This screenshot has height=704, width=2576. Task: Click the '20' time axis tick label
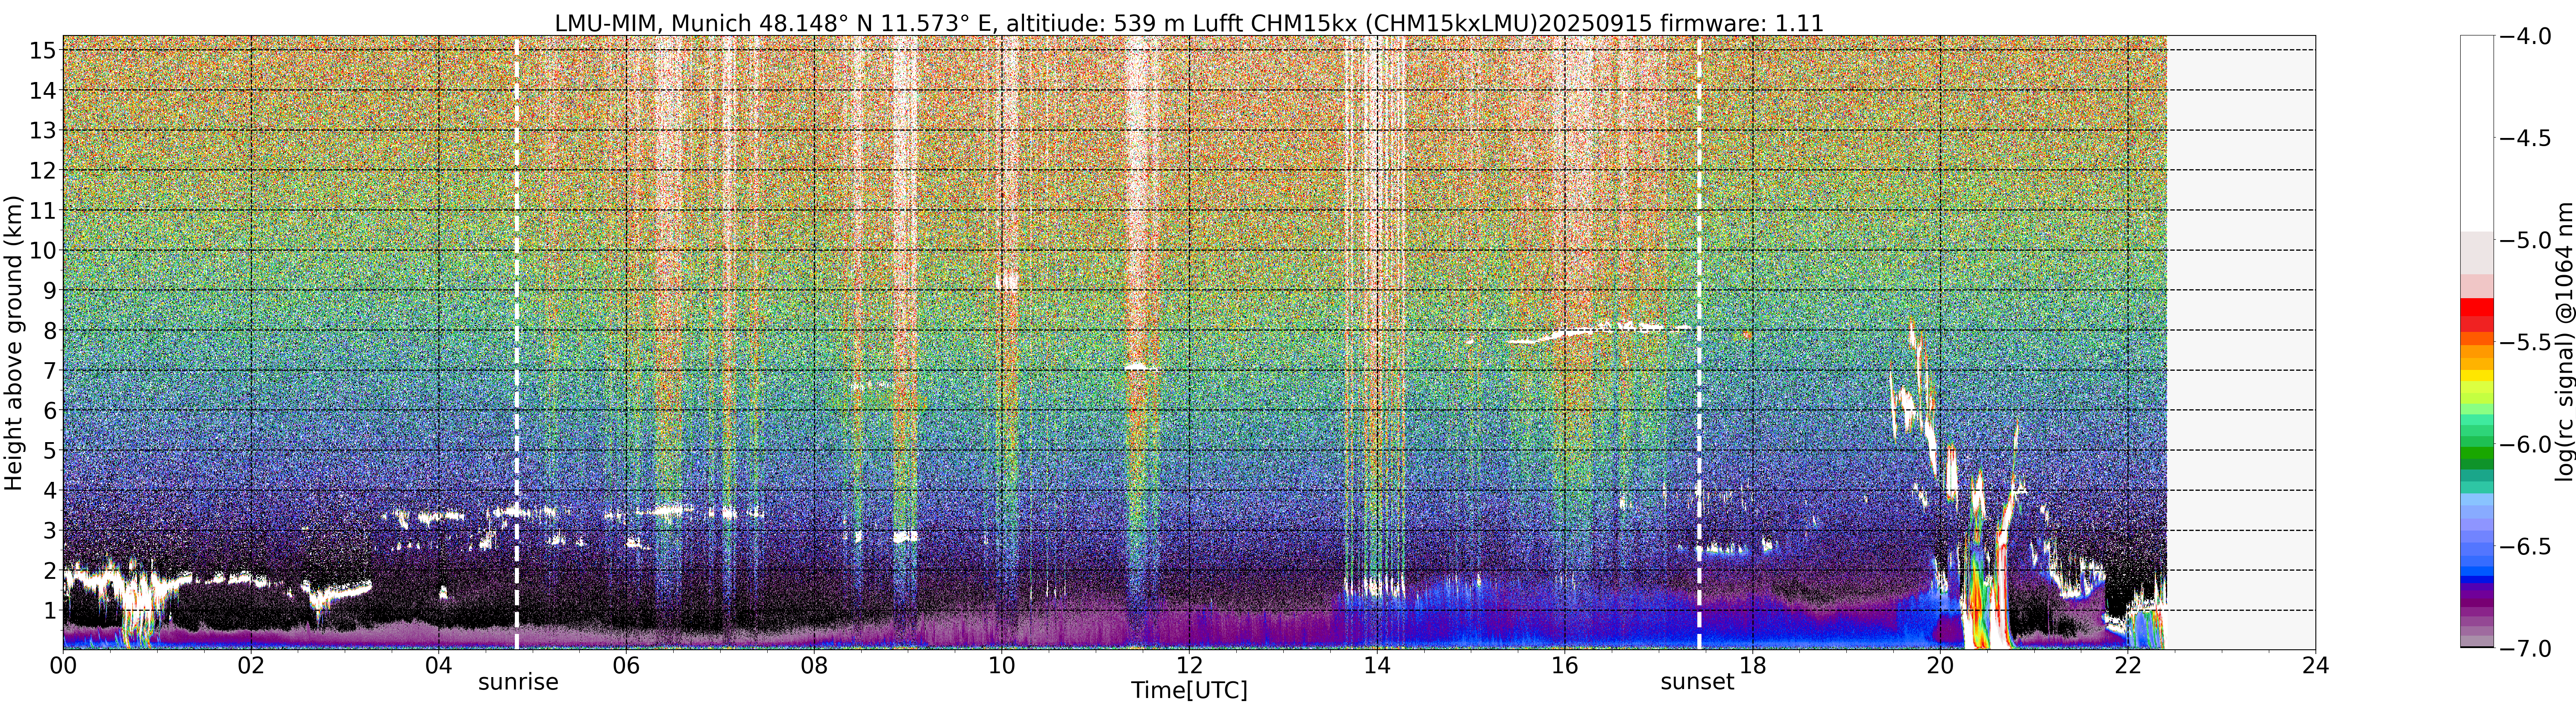tap(1940, 666)
